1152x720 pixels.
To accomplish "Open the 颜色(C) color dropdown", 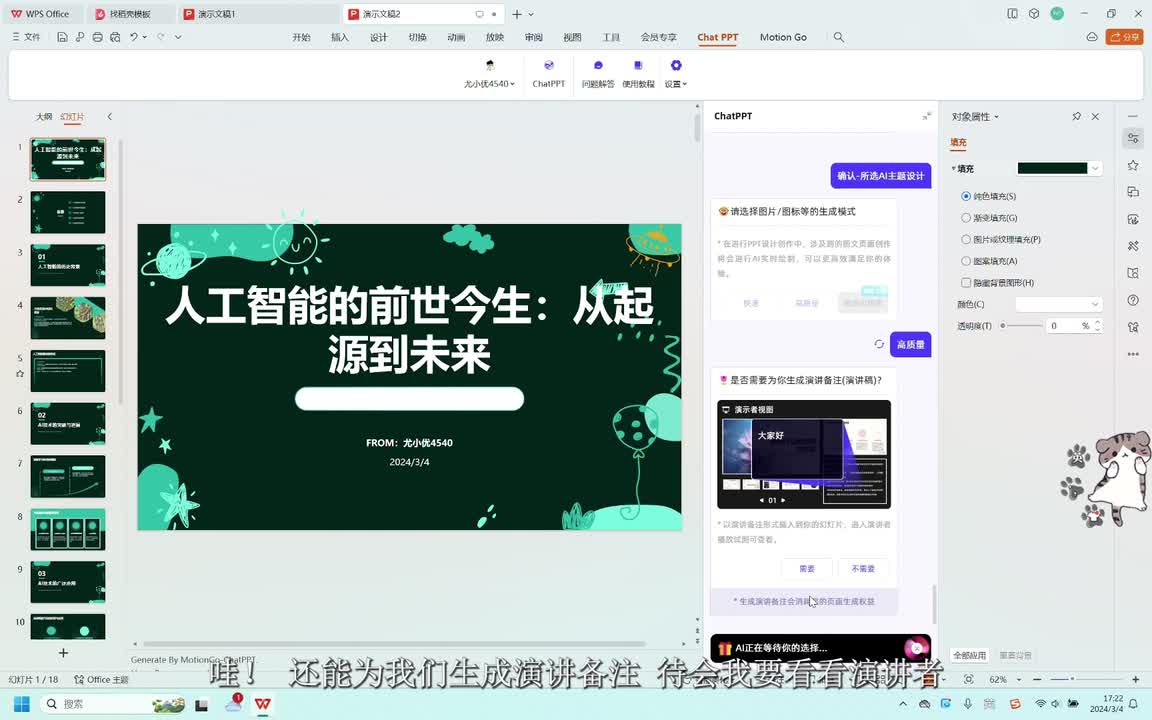I will pos(1058,304).
